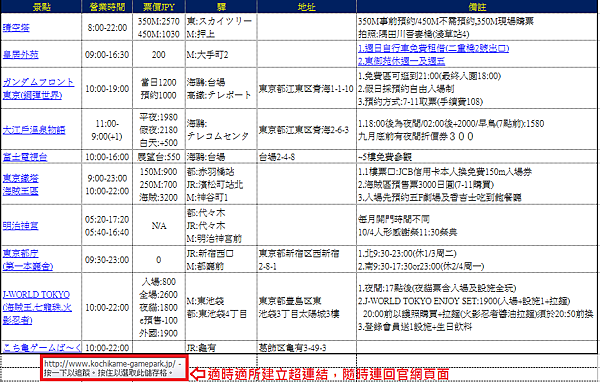The height and width of the screenshot is (382, 600).
Task: Select the 備註 header cell
Action: coord(477,7)
